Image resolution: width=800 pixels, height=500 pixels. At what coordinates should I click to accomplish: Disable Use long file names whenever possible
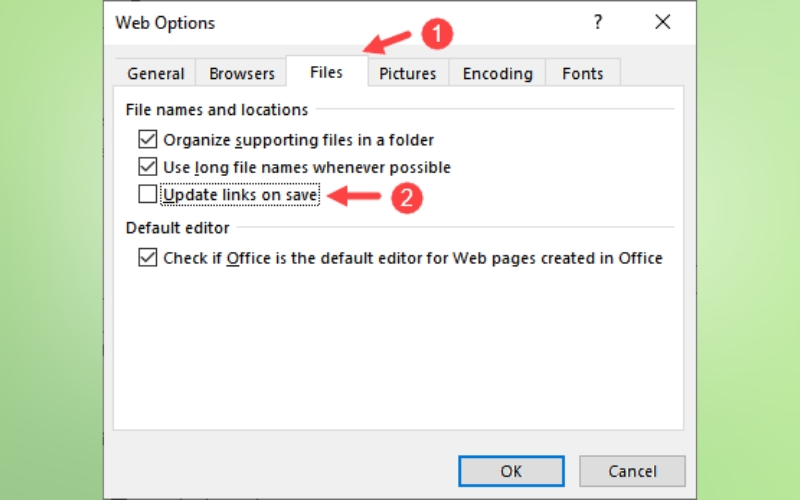click(148, 167)
